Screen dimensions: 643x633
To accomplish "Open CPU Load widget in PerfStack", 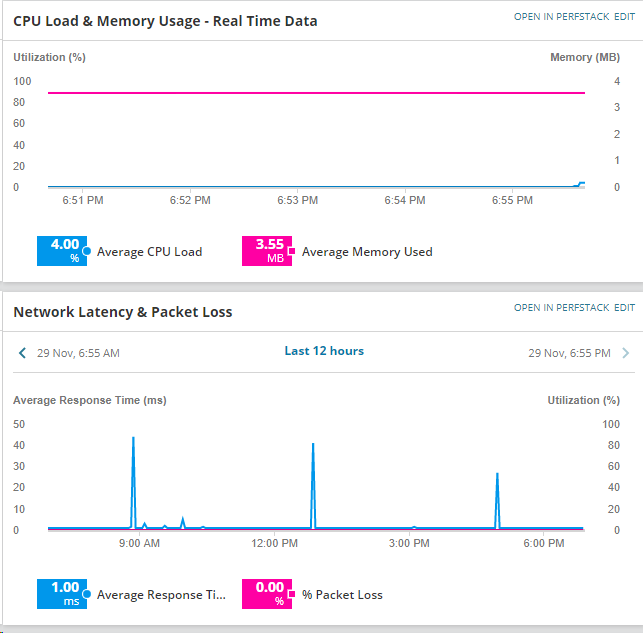I will point(561,17).
